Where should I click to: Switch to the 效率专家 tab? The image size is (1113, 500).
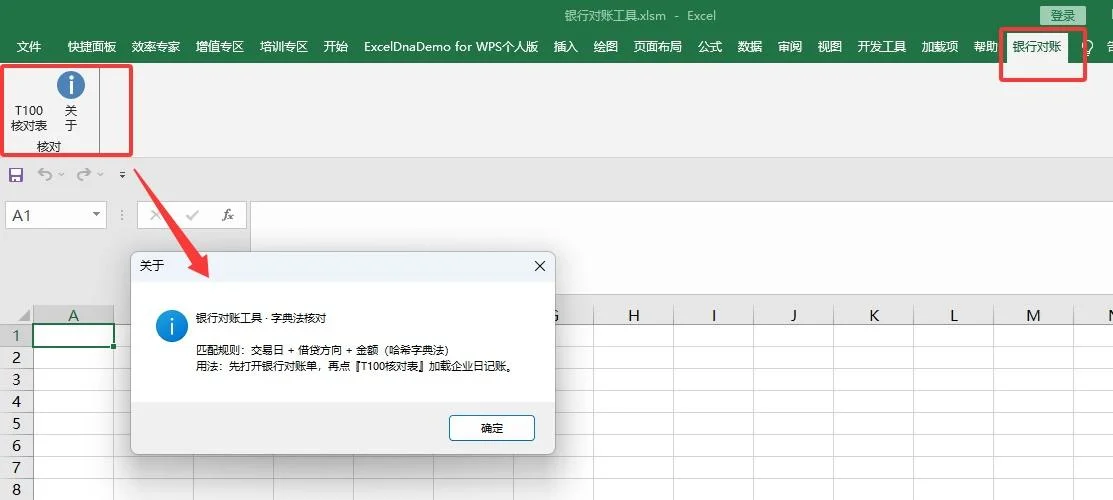156,47
